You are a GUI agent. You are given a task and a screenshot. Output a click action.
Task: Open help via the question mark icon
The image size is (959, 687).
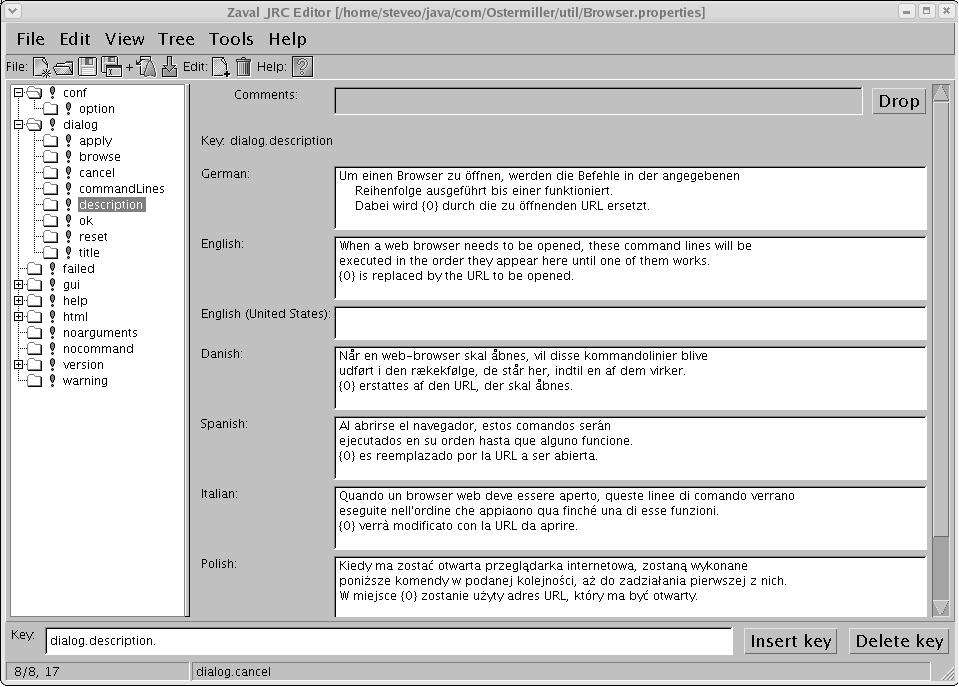pos(302,67)
